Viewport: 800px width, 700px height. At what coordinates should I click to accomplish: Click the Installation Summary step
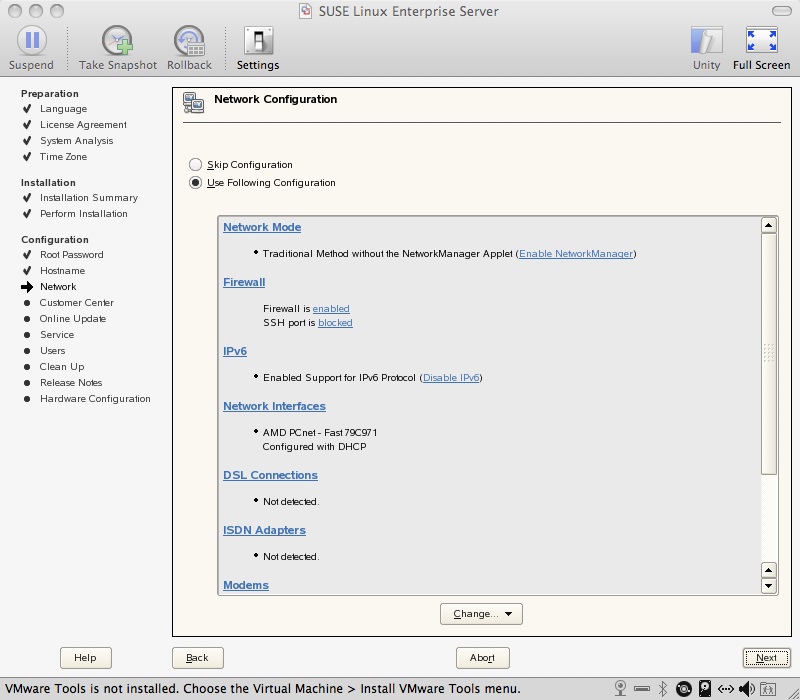point(89,197)
